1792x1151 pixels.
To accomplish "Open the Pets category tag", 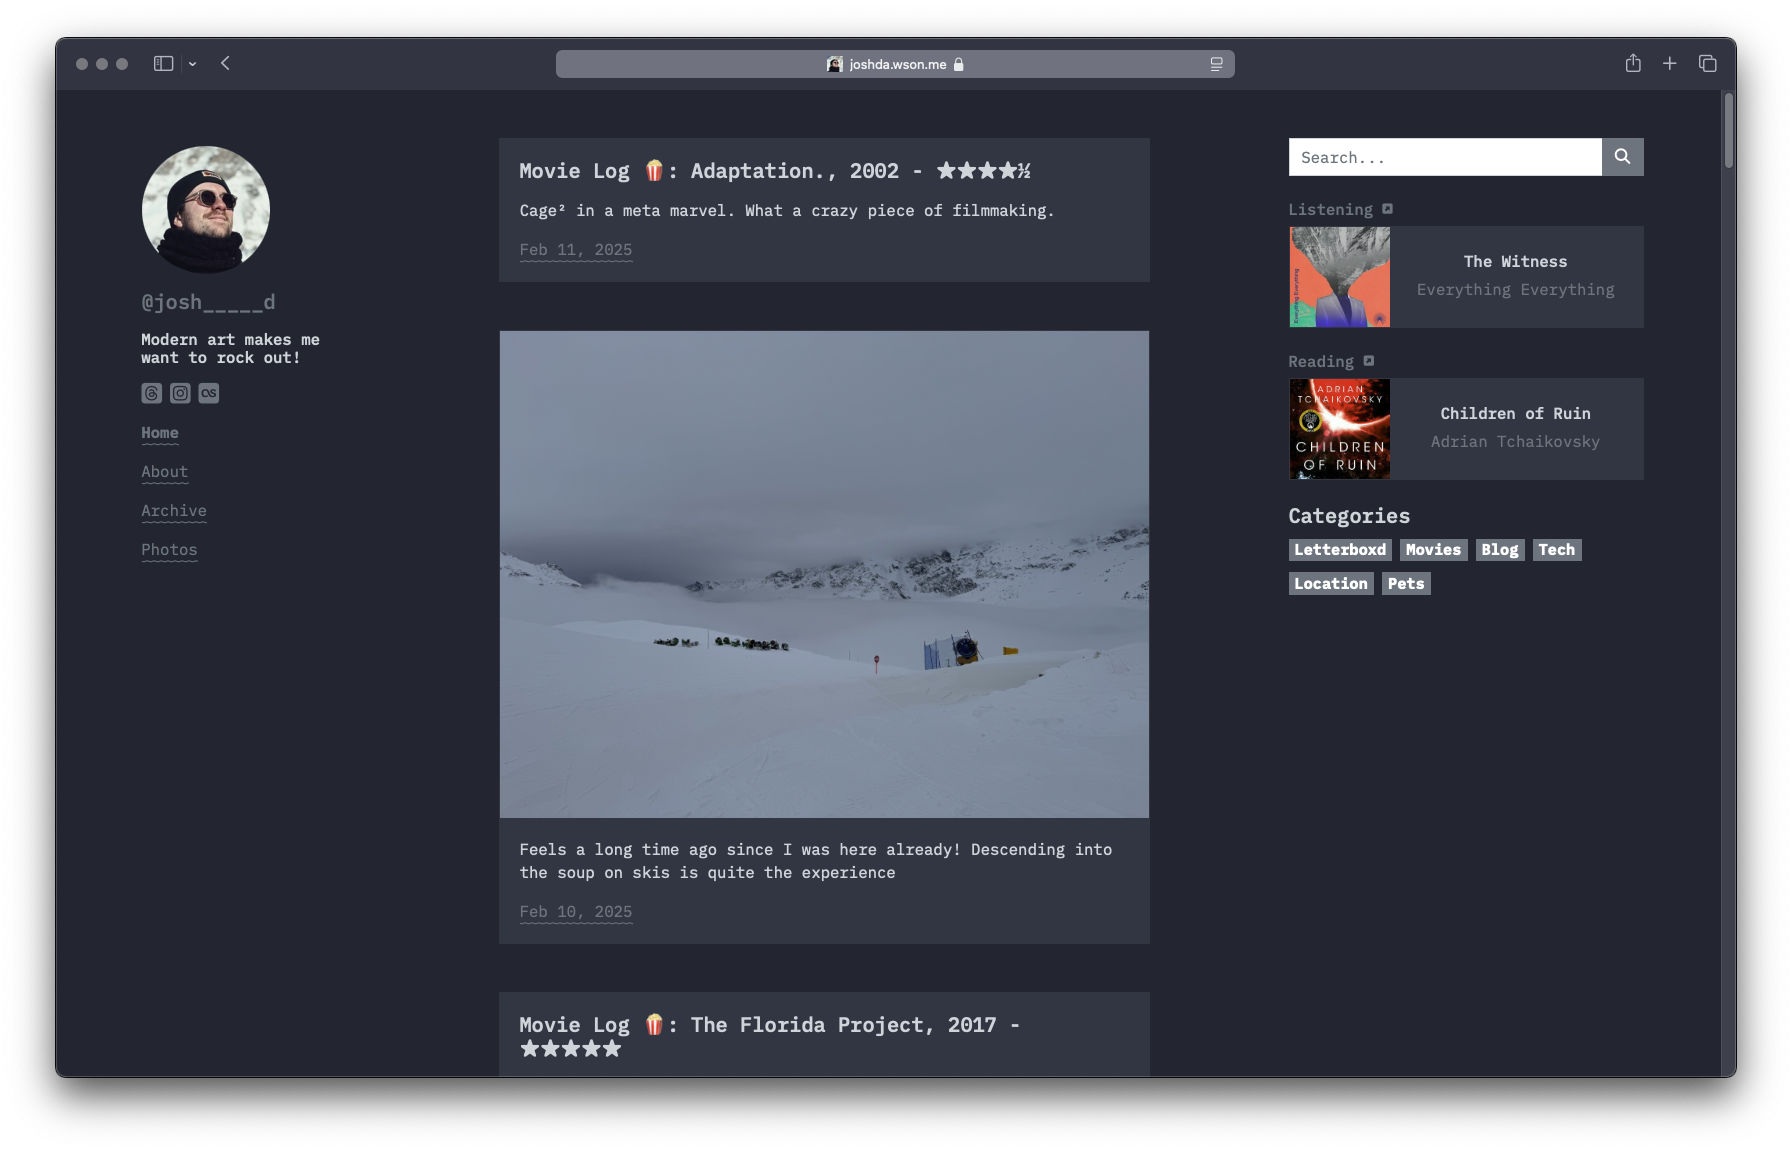I will click(x=1406, y=583).
